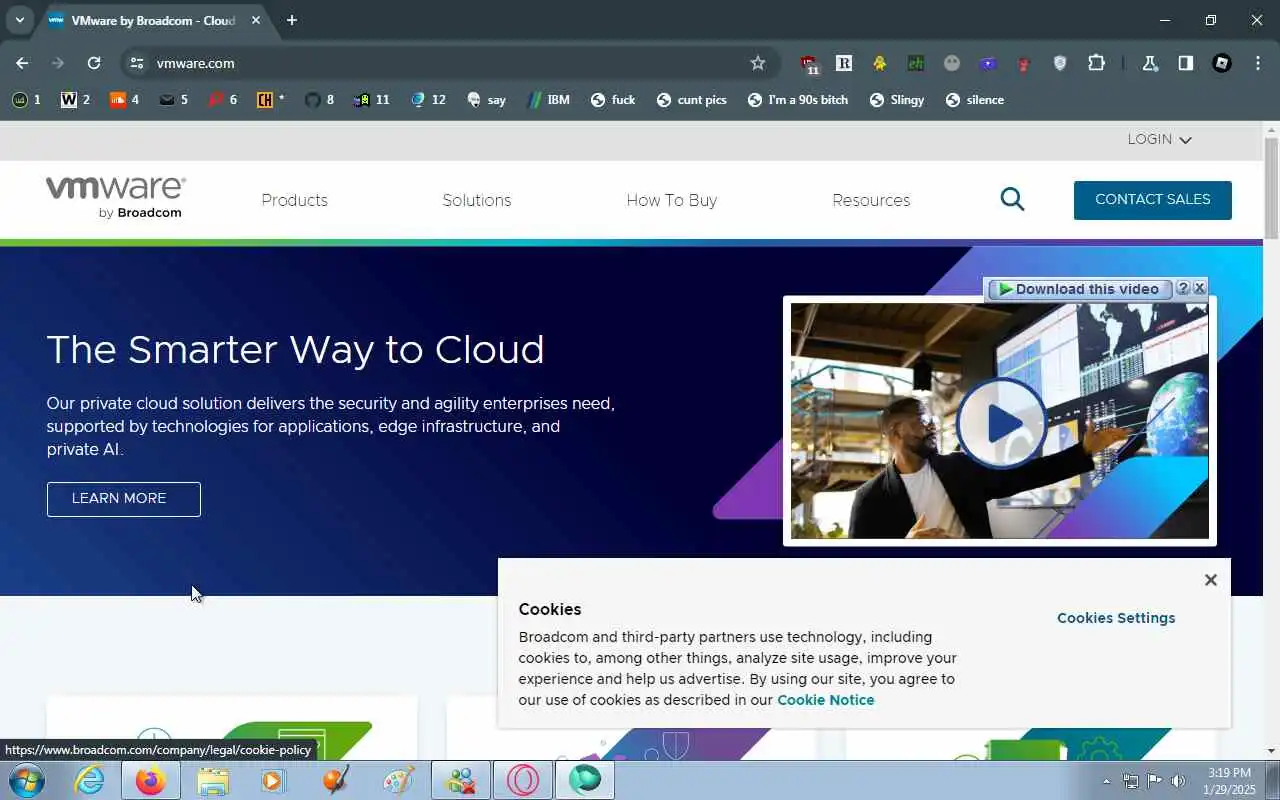Click Download this video button

pyautogui.click(x=1079, y=289)
